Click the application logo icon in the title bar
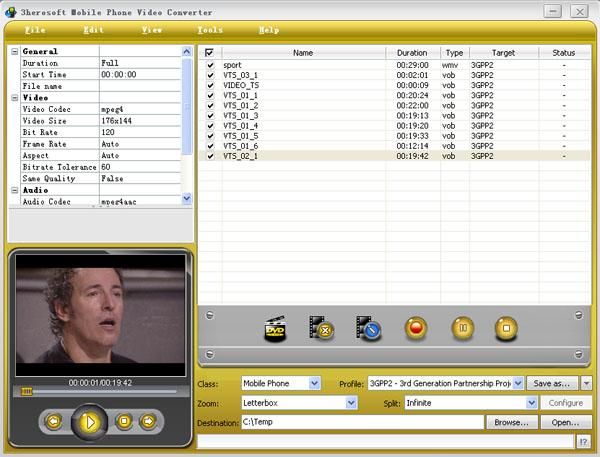The image size is (600, 457). (10, 12)
